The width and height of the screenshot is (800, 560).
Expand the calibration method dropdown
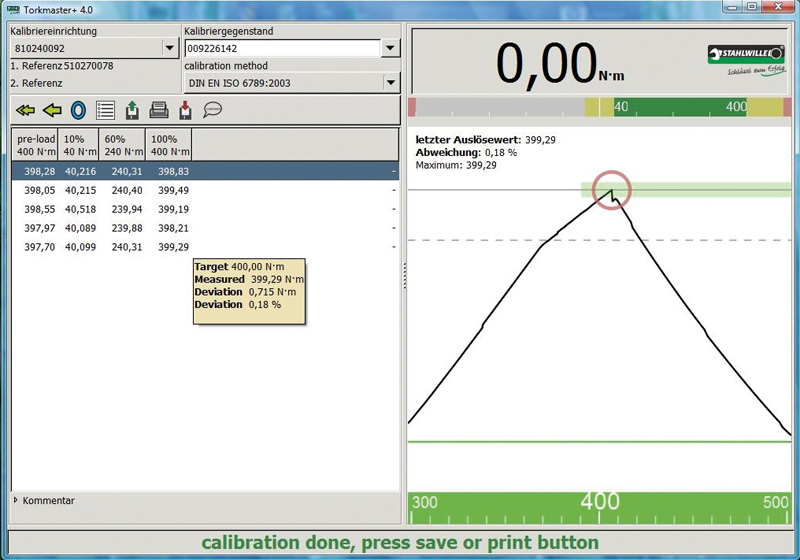(390, 83)
